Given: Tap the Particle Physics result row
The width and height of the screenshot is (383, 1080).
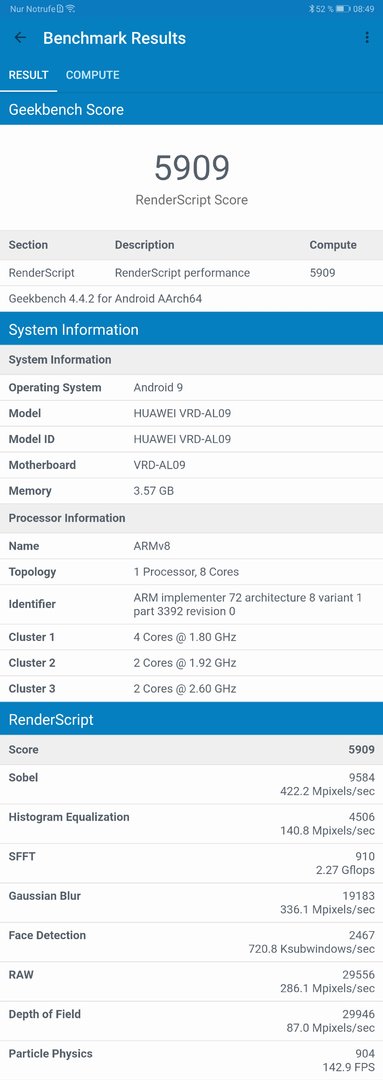Looking at the screenshot, I should [192, 1060].
